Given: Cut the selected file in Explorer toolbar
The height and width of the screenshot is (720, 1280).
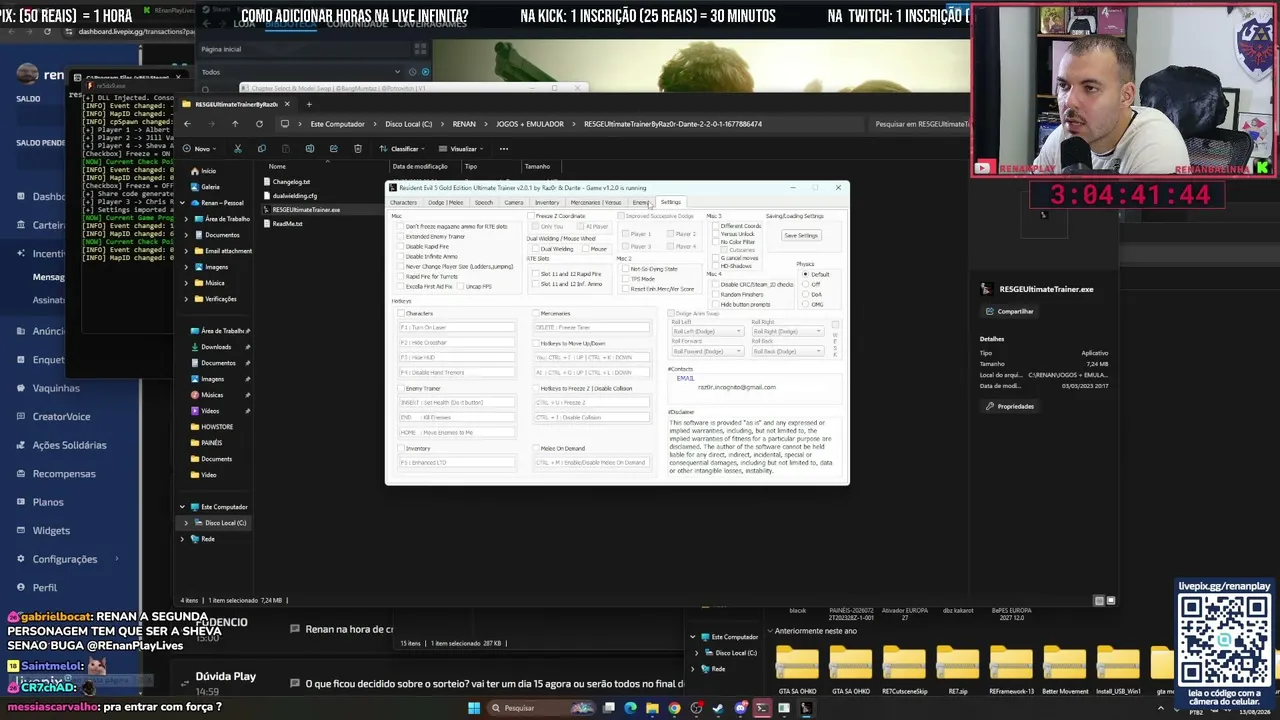Looking at the screenshot, I should click(x=237, y=149).
